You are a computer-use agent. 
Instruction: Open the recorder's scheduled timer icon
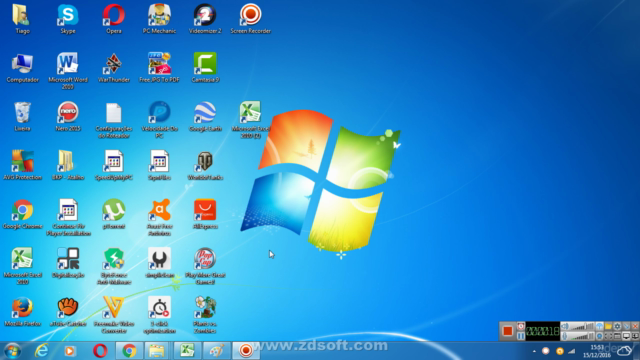coord(521,326)
